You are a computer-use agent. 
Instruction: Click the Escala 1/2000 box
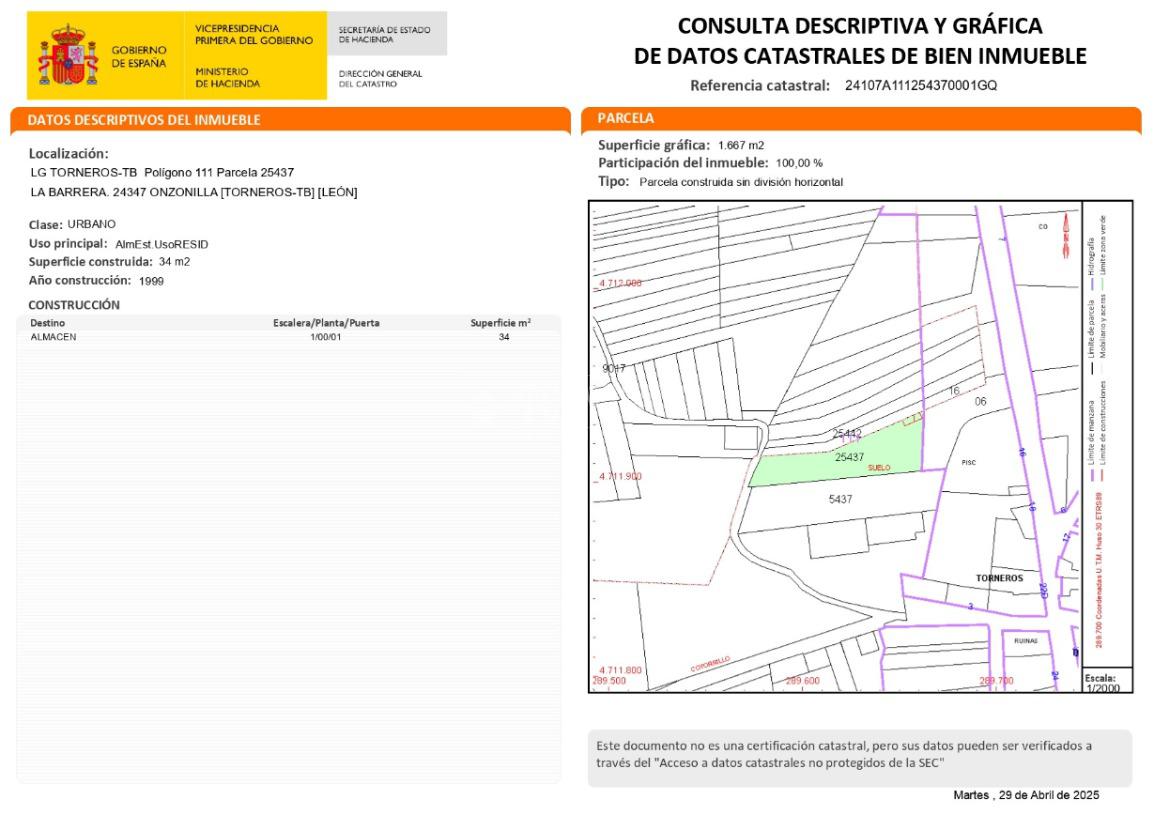point(1107,681)
